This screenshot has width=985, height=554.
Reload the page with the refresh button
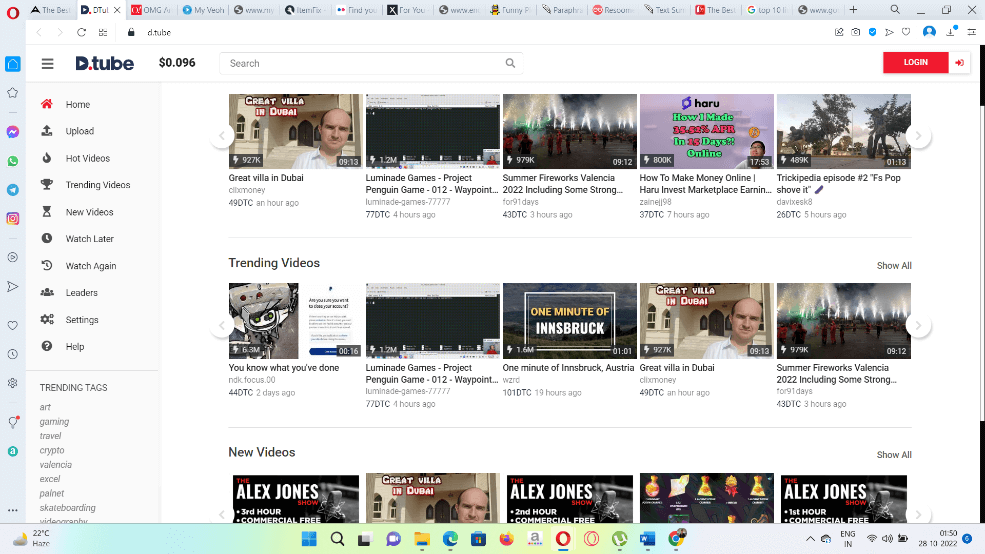81,32
